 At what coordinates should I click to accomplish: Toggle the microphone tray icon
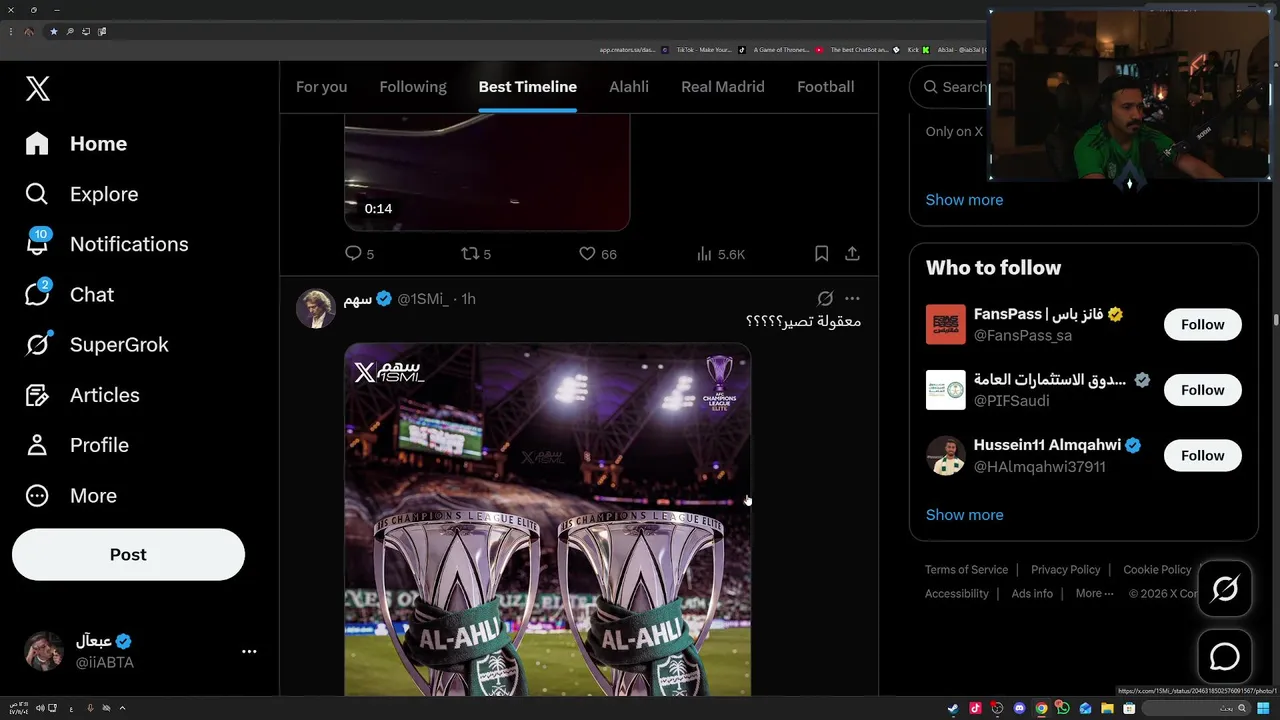point(90,708)
